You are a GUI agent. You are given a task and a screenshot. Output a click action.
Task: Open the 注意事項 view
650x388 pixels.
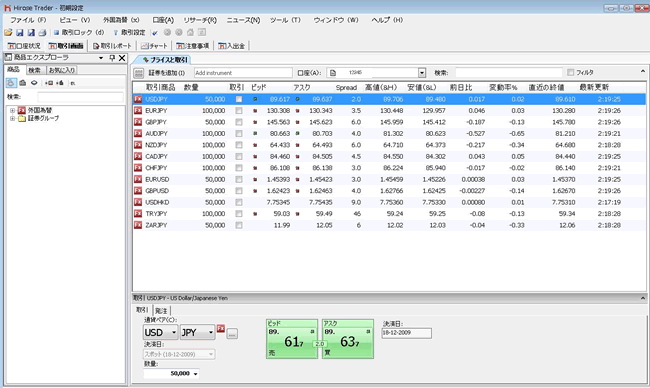coord(193,46)
